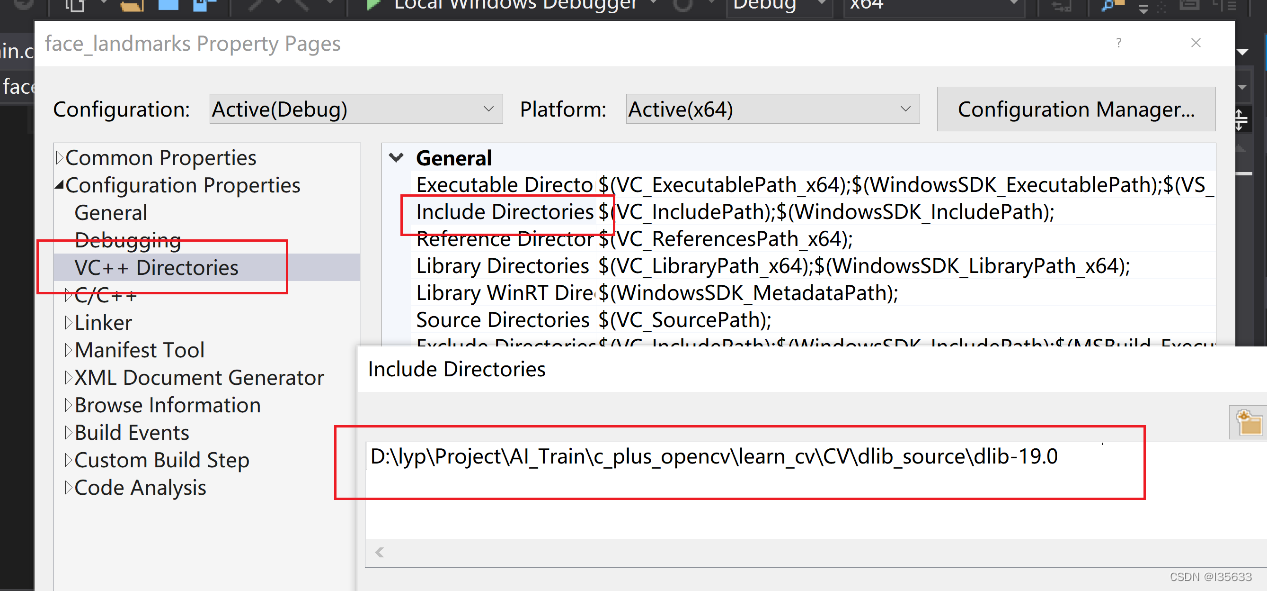
Task: Open the x64 platform toolbar dropdown
Action: point(931,6)
